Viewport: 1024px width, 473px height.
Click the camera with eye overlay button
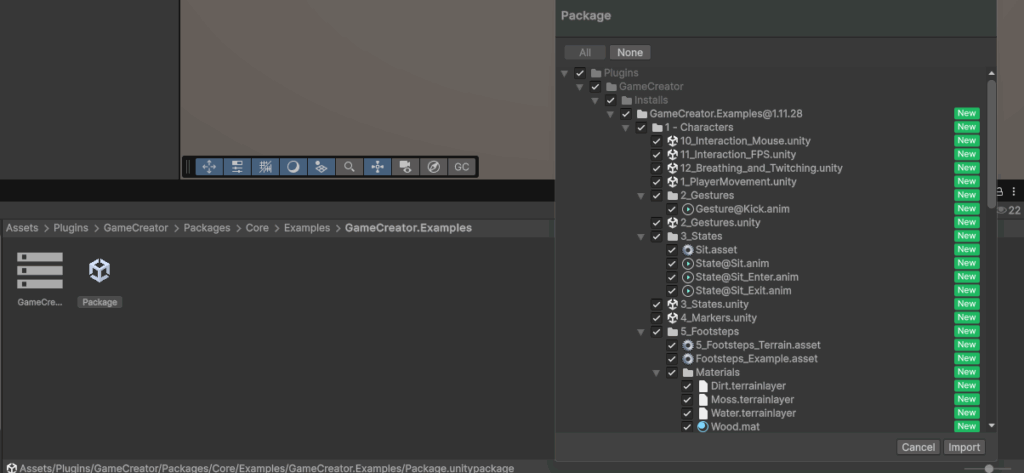(x=406, y=167)
